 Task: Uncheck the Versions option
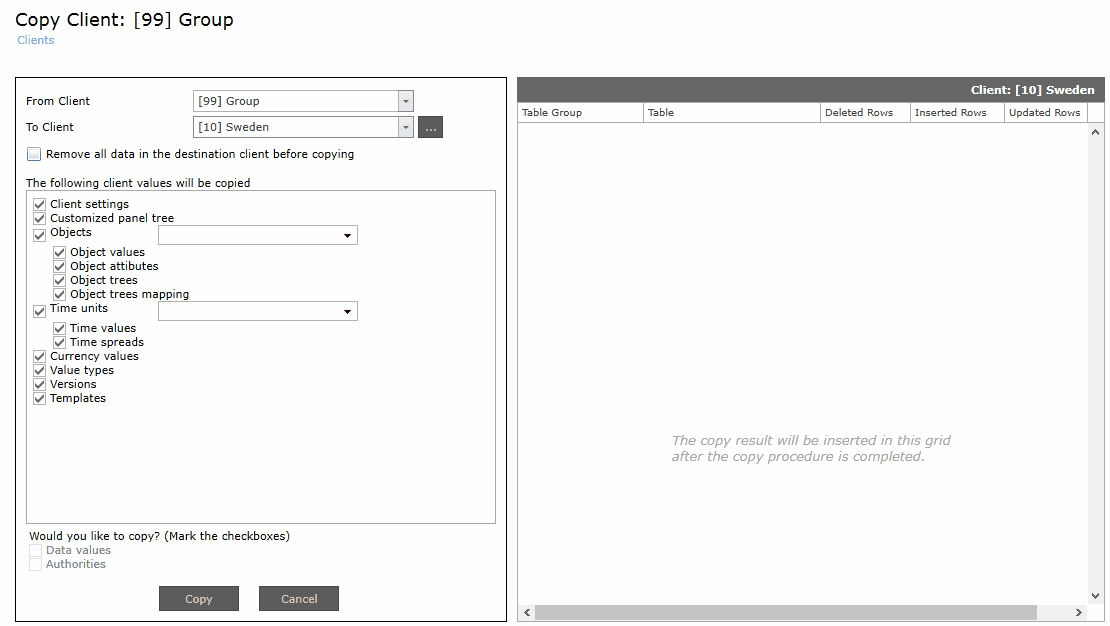click(x=39, y=384)
